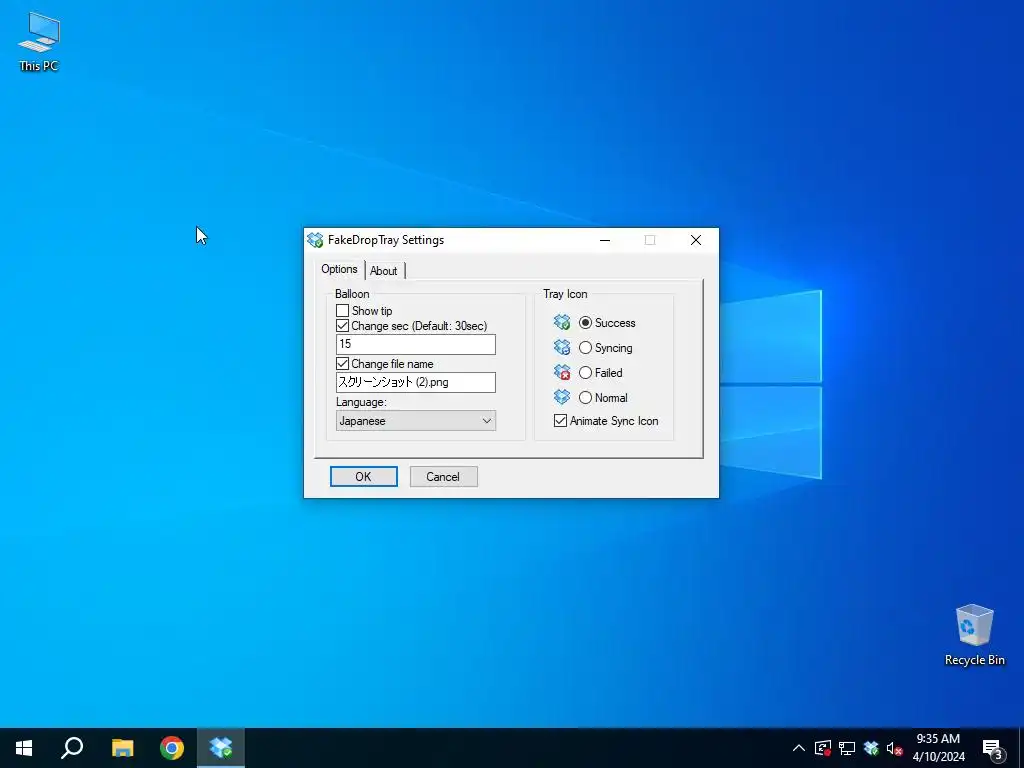Image resolution: width=1024 pixels, height=768 pixels.
Task: Open the Windows Start menu
Action: point(24,748)
